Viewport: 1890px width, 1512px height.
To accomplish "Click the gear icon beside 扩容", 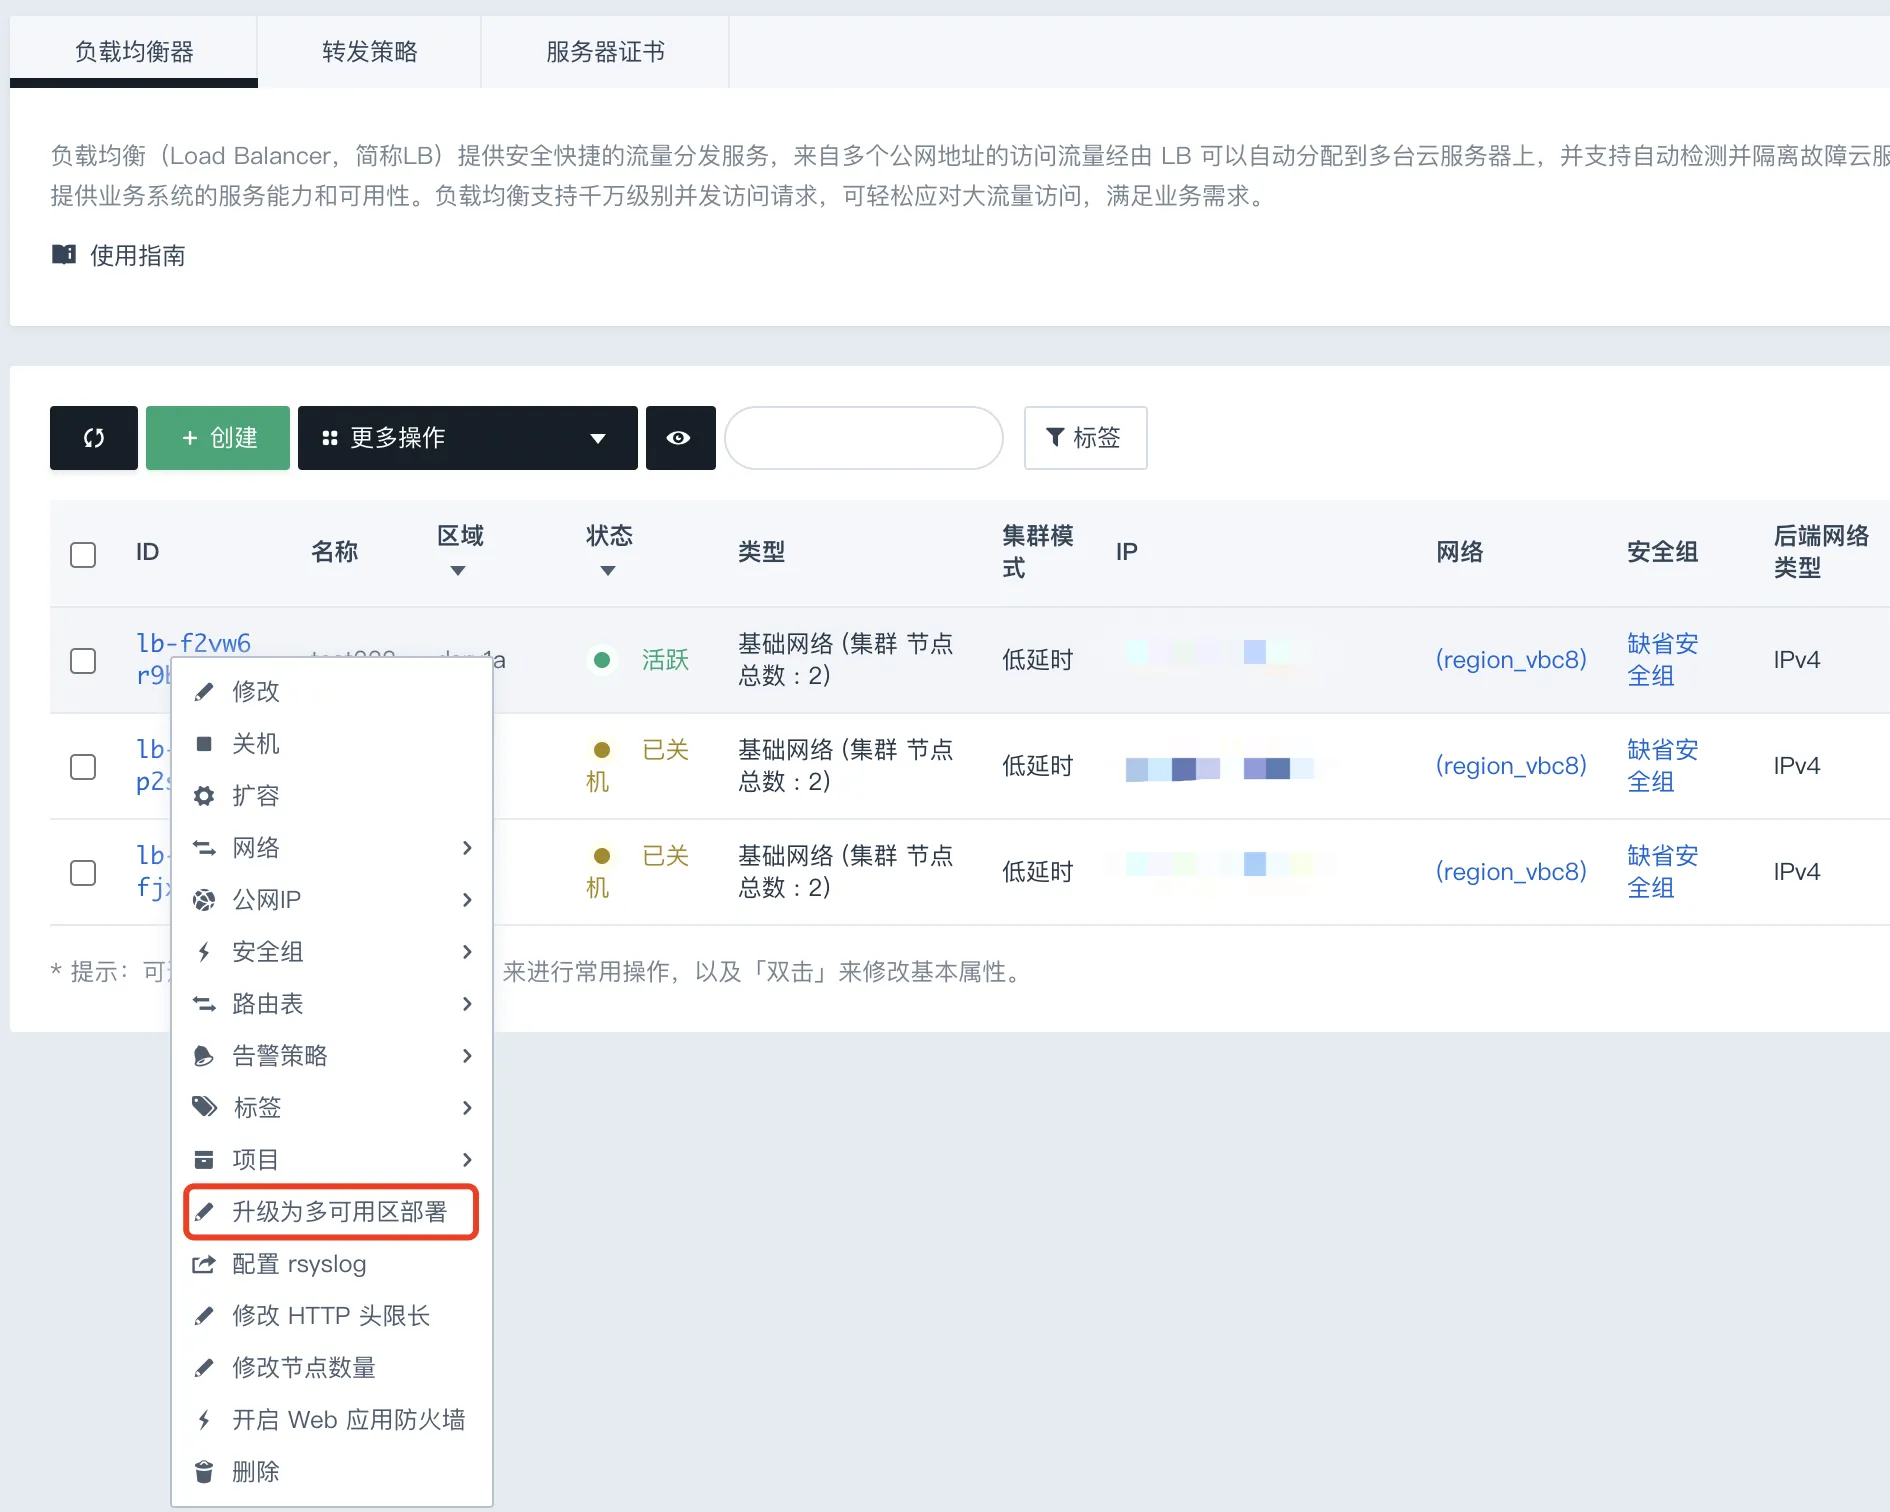I will pyautogui.click(x=204, y=796).
